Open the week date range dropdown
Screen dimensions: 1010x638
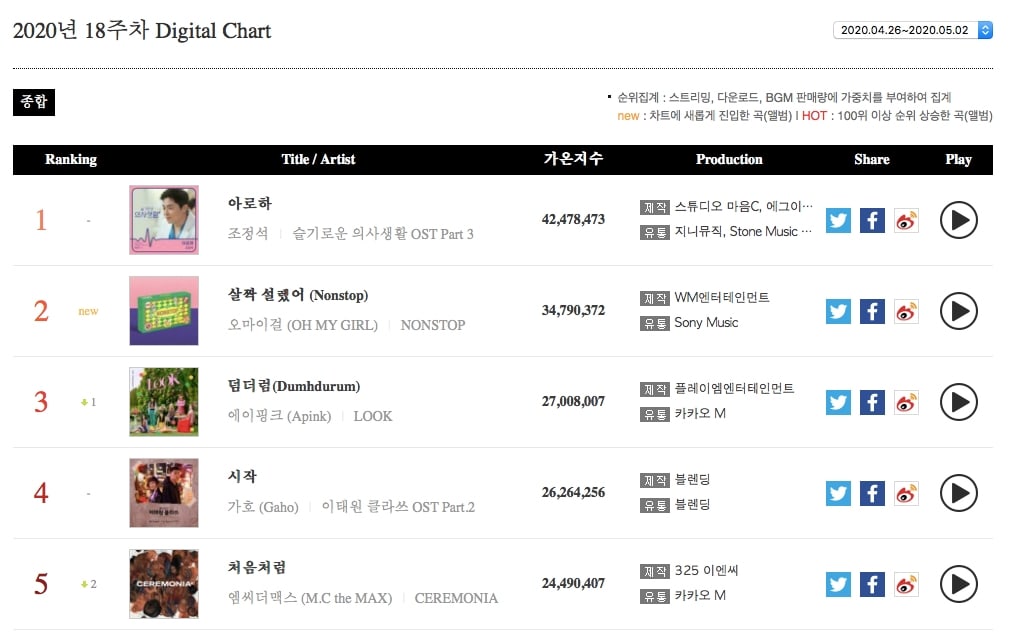tap(913, 30)
